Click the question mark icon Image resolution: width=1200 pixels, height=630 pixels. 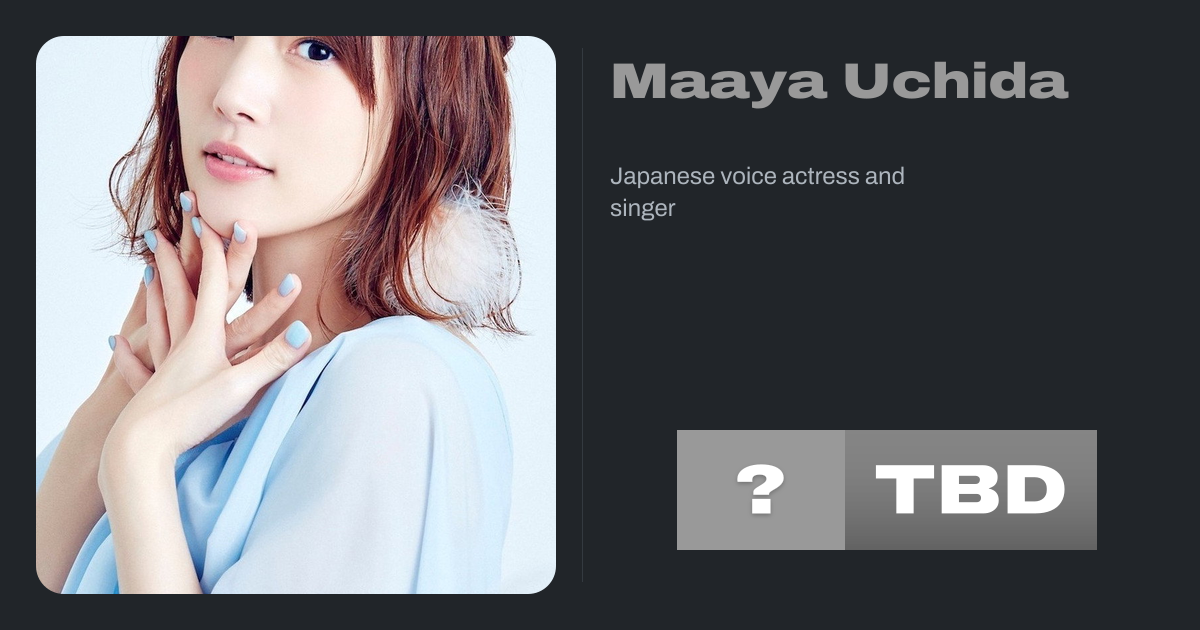click(760, 490)
